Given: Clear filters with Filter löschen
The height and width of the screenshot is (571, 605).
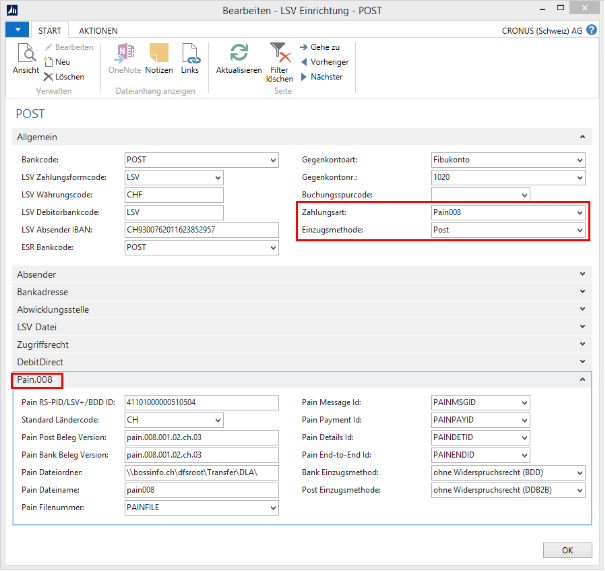Looking at the screenshot, I should pyautogui.click(x=279, y=60).
